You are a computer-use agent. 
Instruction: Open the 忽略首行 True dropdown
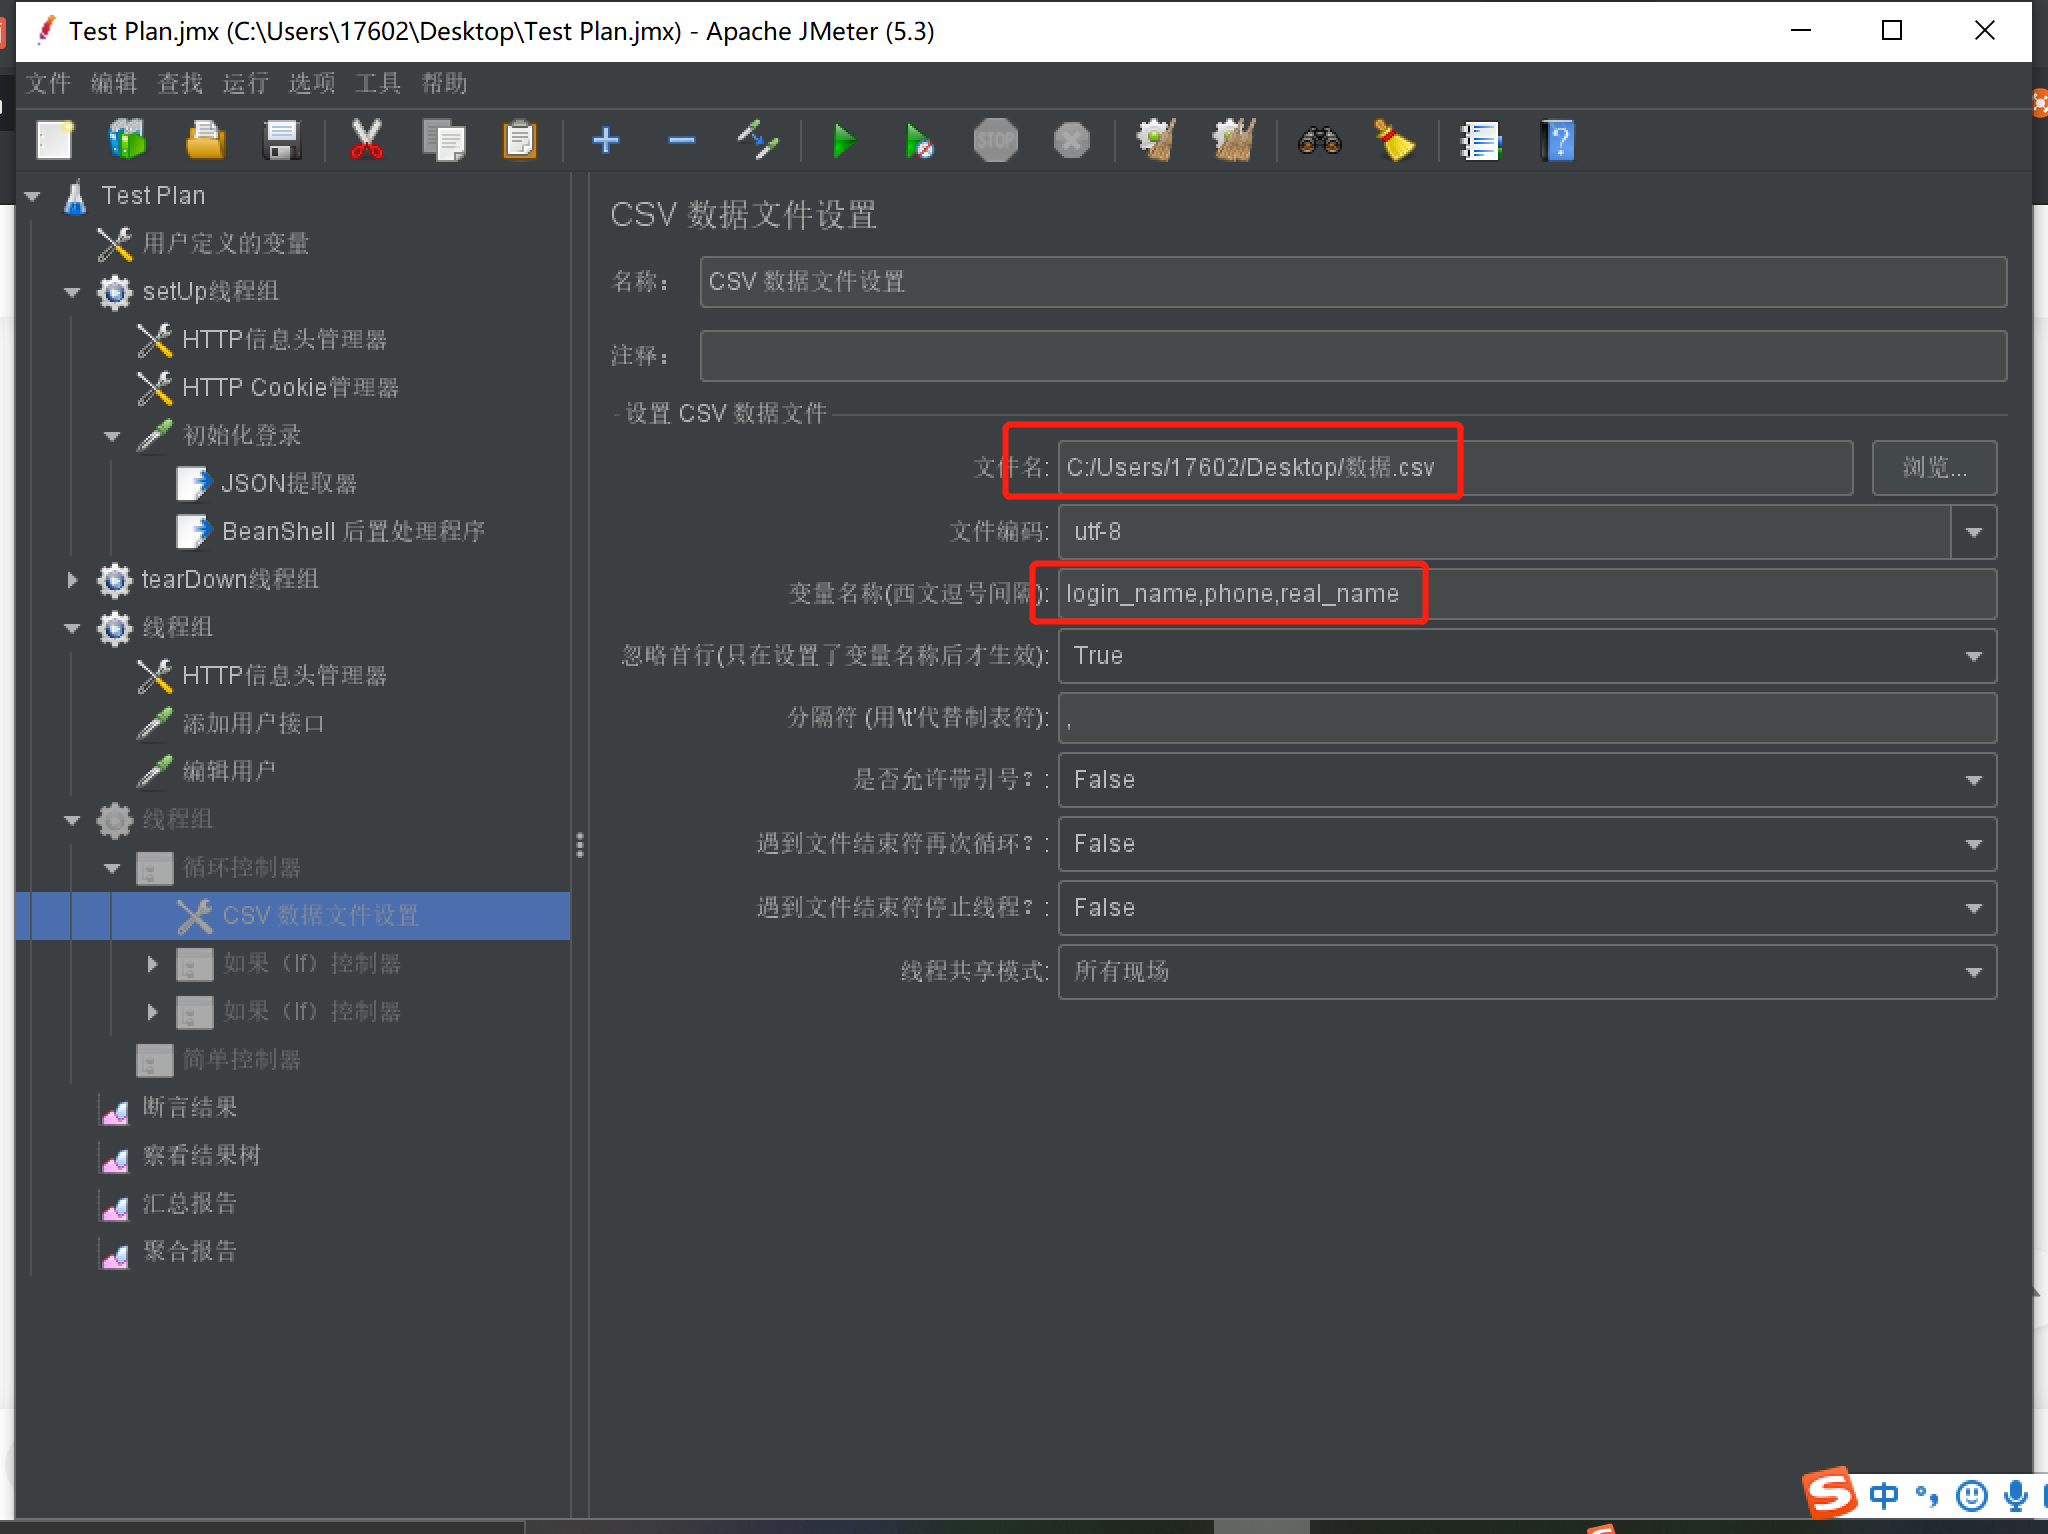(1527, 656)
